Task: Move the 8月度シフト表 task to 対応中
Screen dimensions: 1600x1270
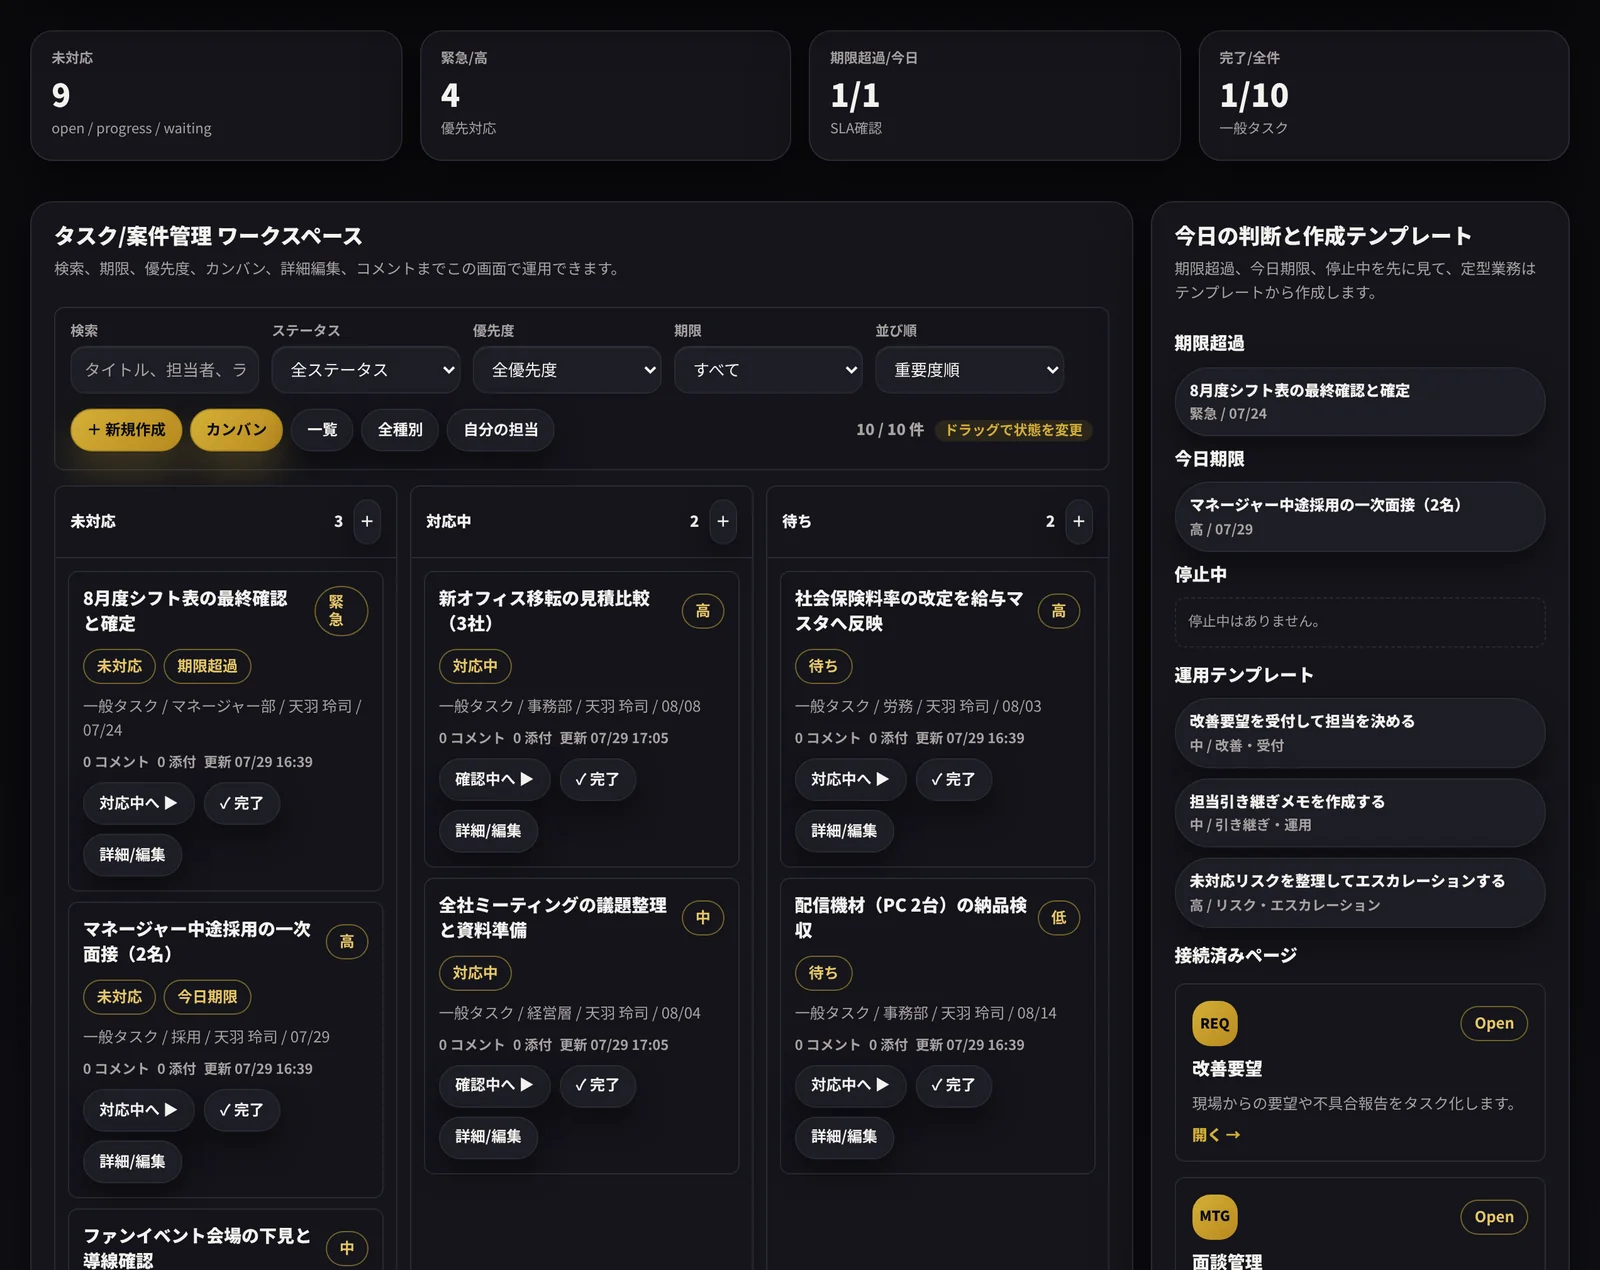Action: (139, 803)
